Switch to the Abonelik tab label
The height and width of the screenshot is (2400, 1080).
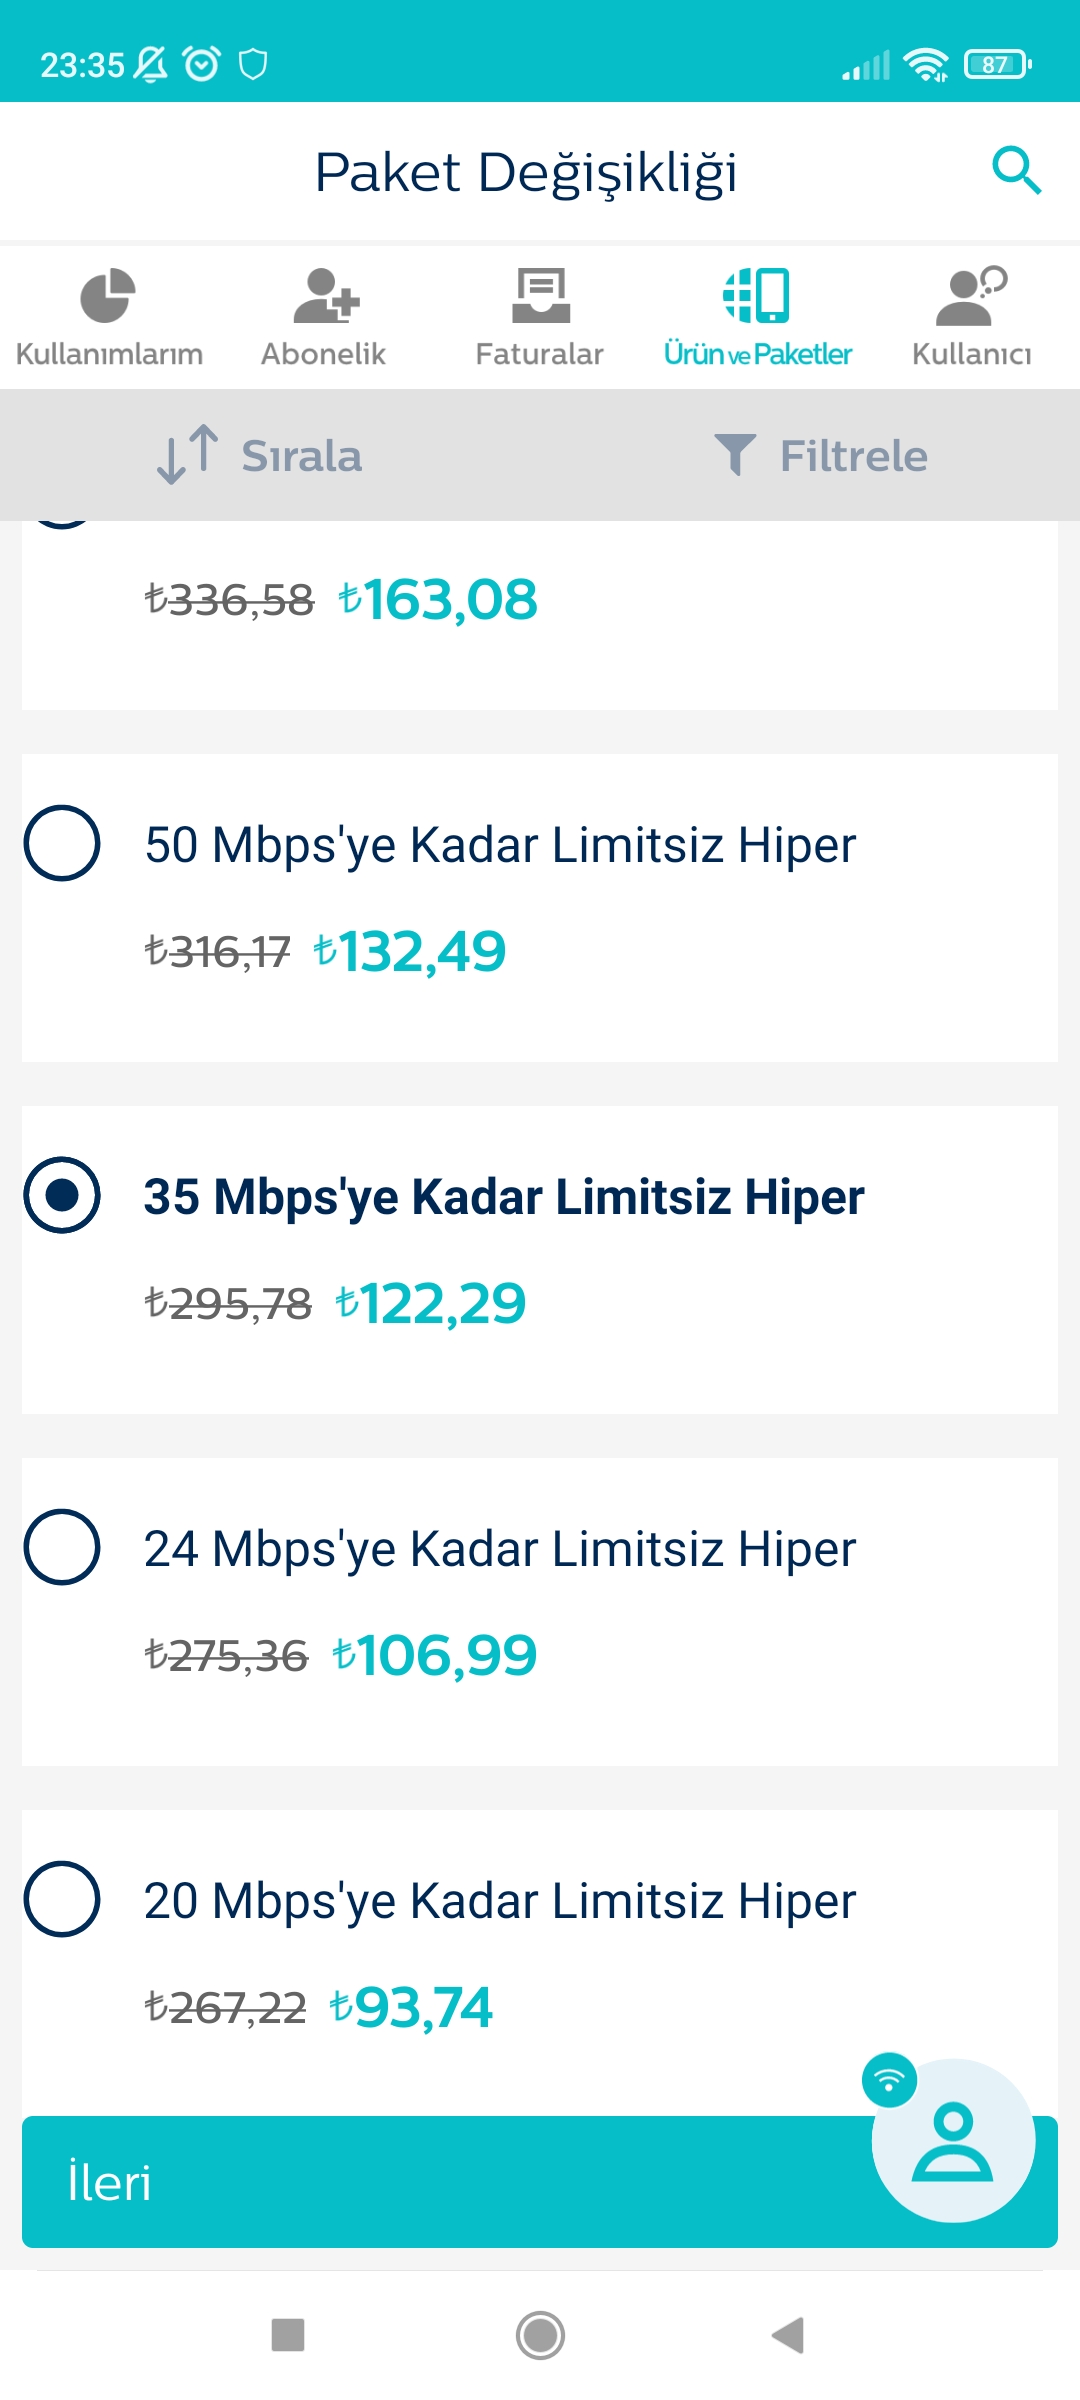point(323,354)
